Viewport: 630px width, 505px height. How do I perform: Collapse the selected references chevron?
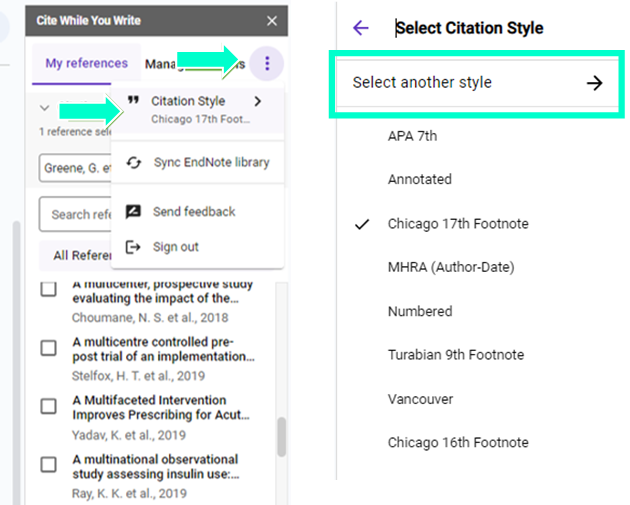pyautogui.click(x=44, y=108)
